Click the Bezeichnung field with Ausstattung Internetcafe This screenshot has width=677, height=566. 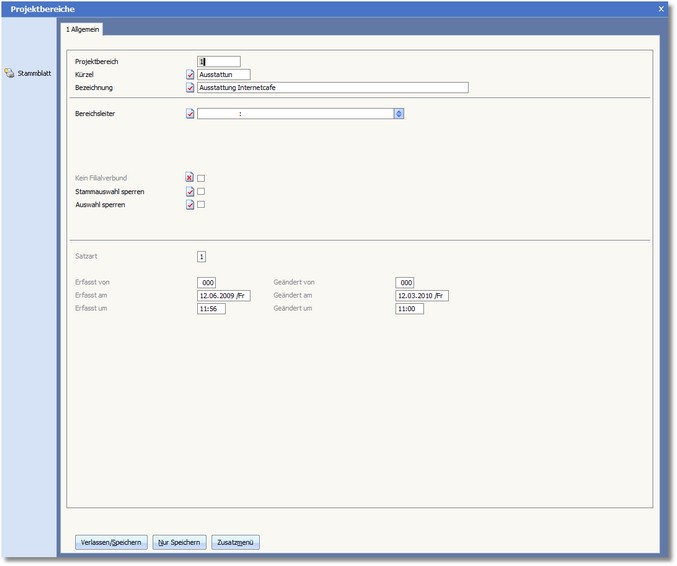coord(332,87)
